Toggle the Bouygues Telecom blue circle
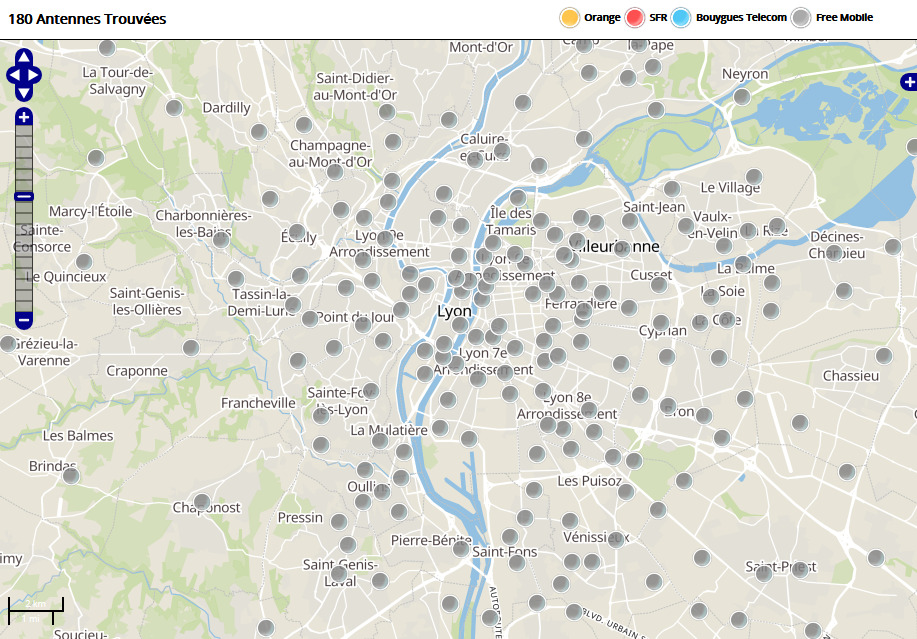The height and width of the screenshot is (639, 917). tap(683, 17)
